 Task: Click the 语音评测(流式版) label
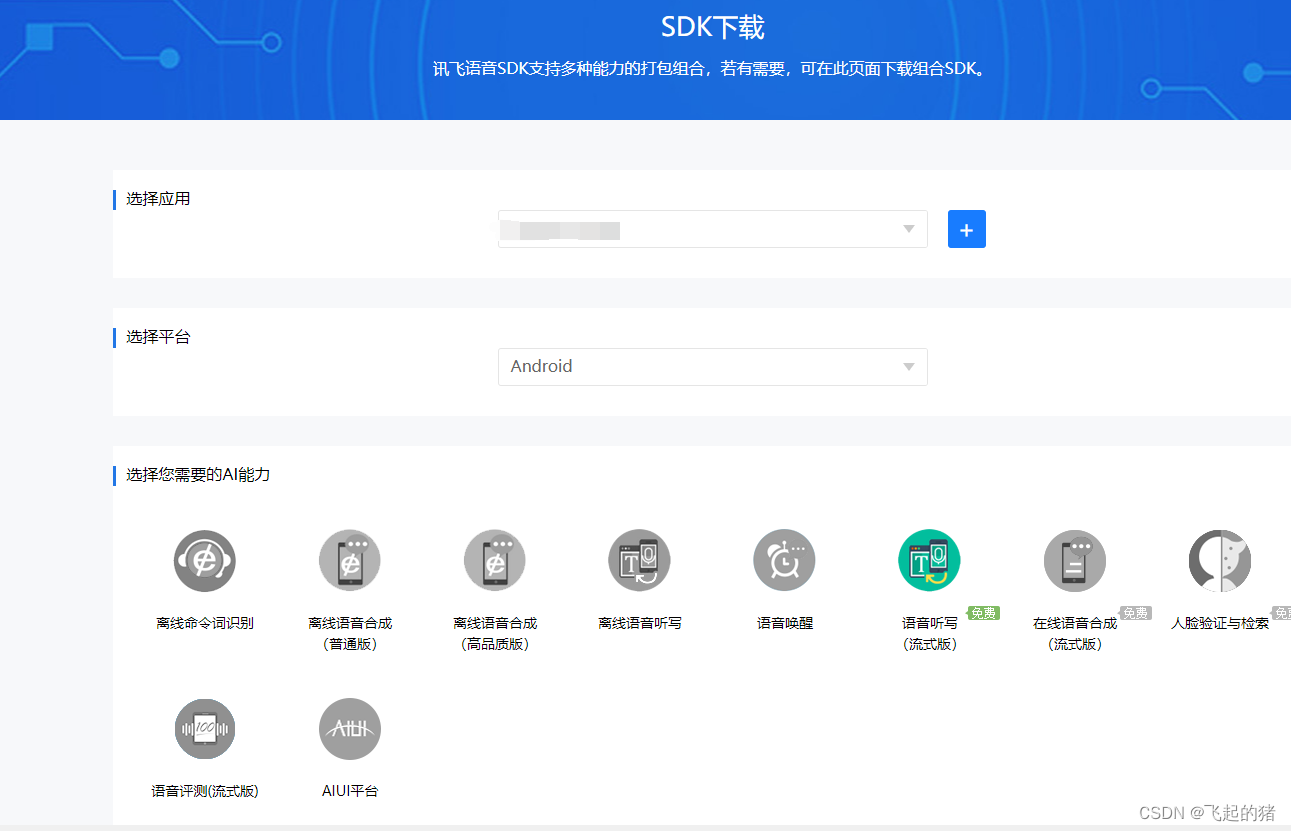pyautogui.click(x=205, y=791)
